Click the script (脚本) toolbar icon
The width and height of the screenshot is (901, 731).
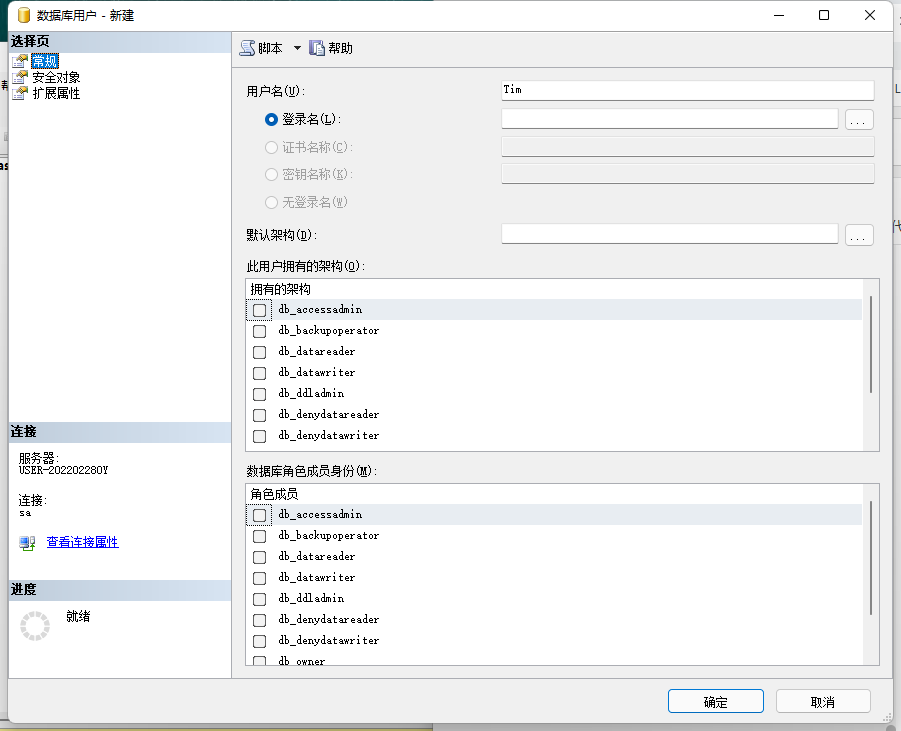coord(248,48)
